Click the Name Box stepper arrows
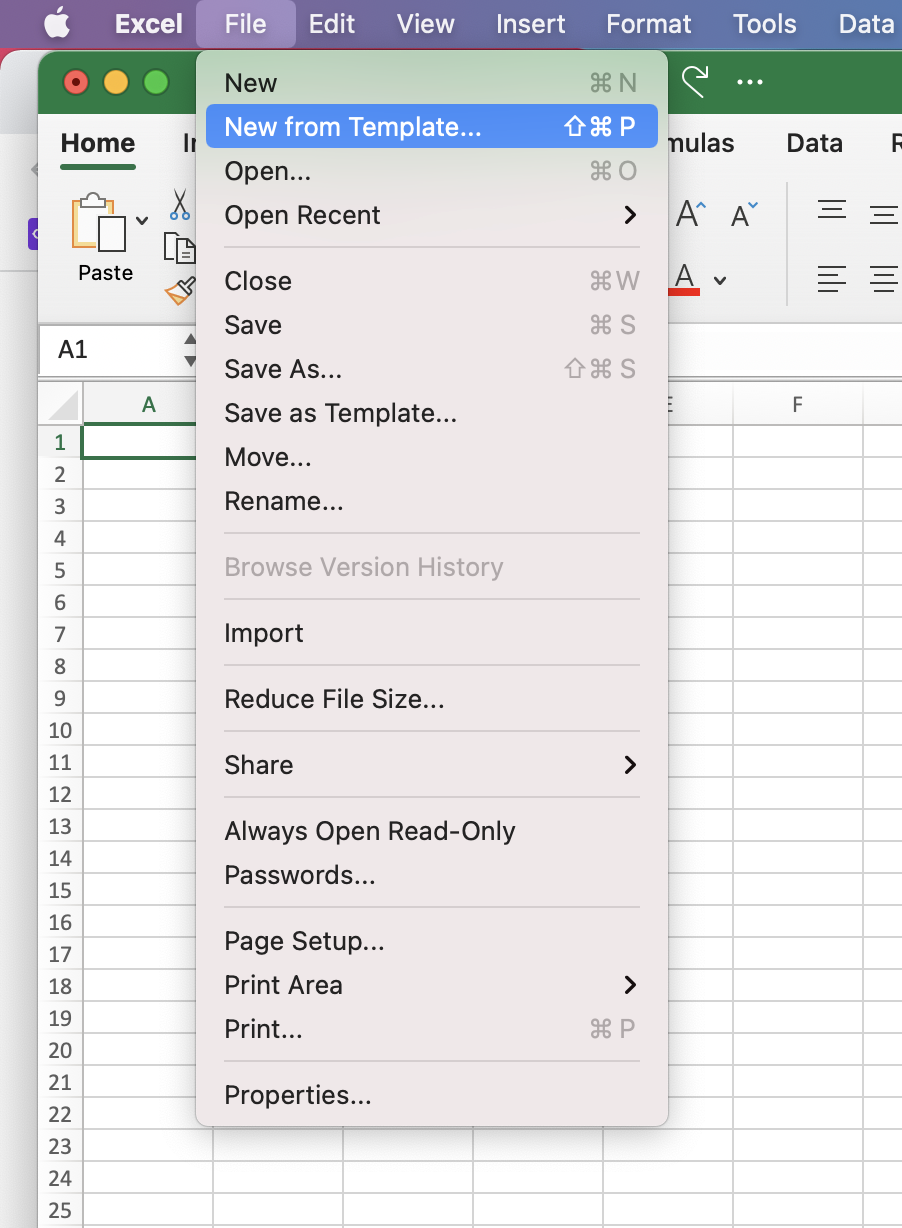 pyautogui.click(x=190, y=349)
